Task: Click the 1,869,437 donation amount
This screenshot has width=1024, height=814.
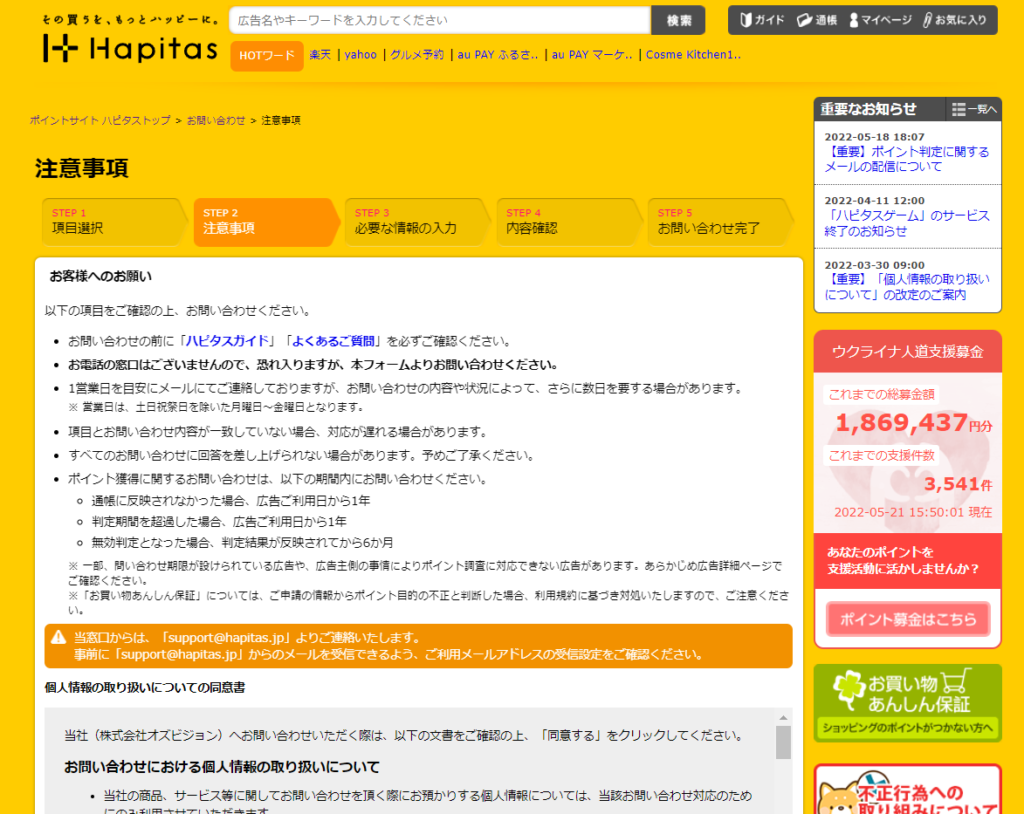Action: (901, 423)
